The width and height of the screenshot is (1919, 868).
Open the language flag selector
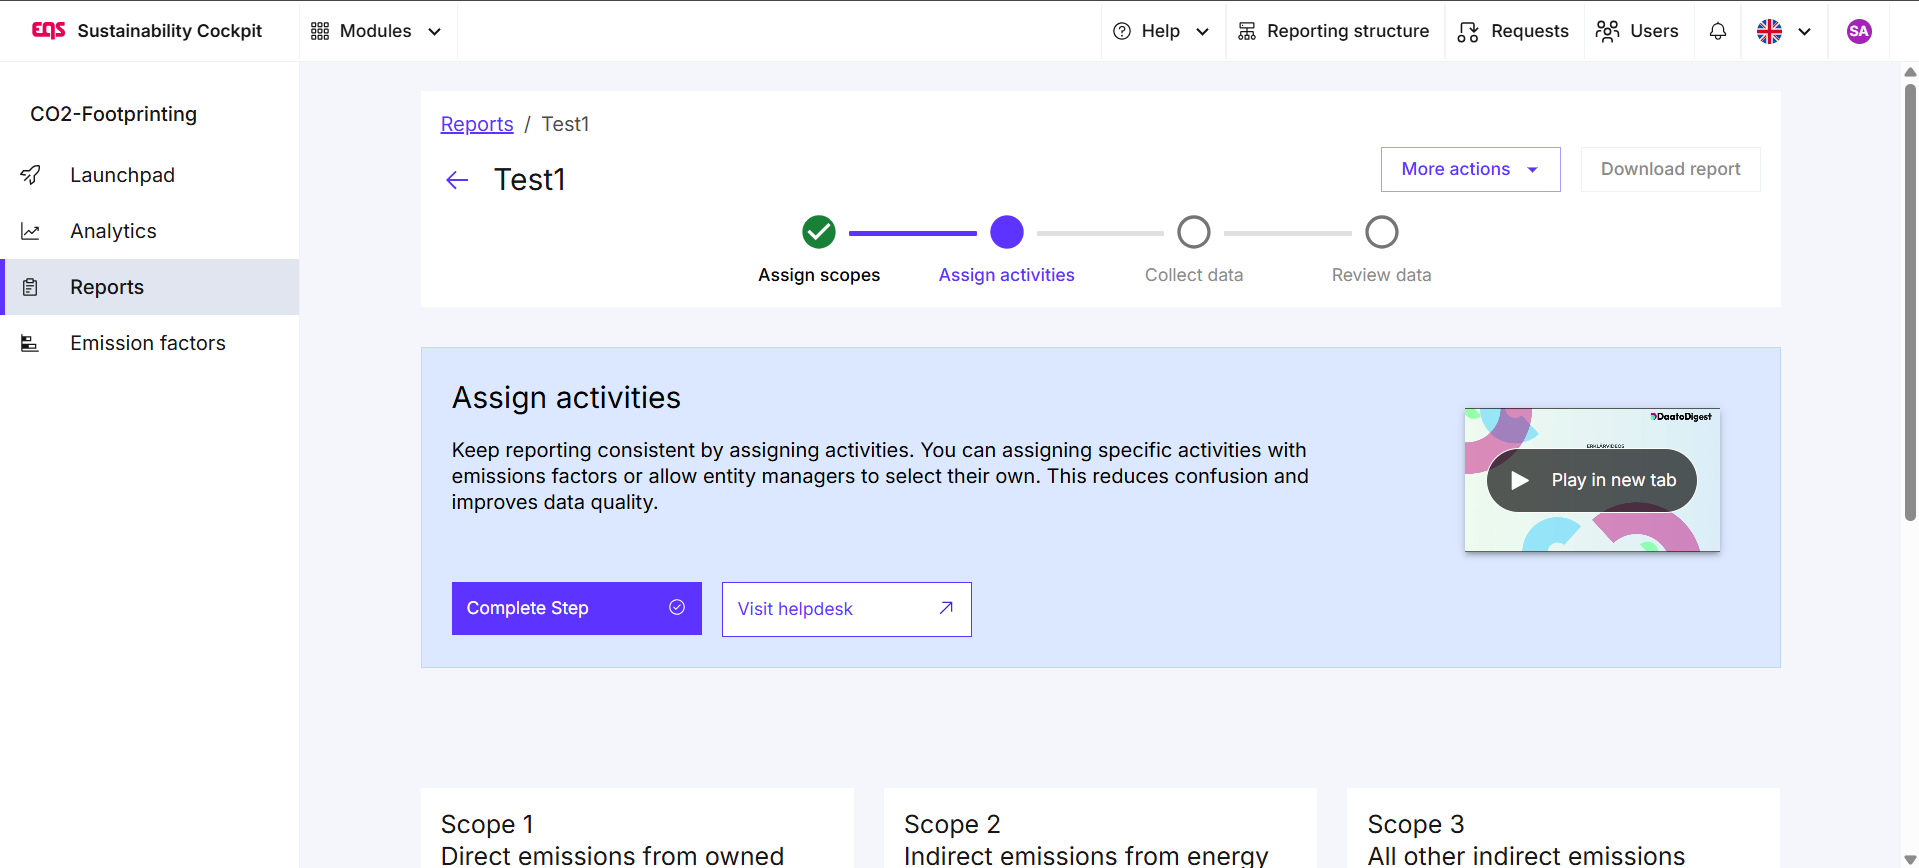(1783, 31)
